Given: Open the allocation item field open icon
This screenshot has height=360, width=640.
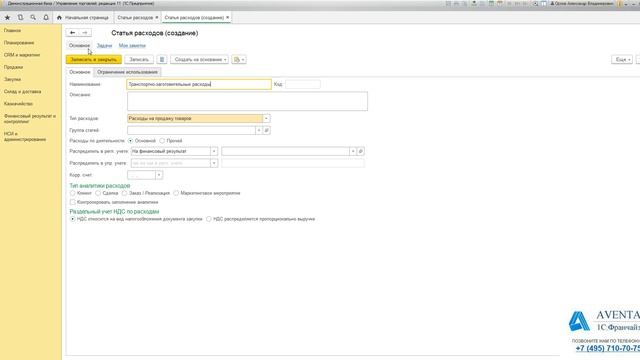Looking at the screenshot, I should pos(360,151).
